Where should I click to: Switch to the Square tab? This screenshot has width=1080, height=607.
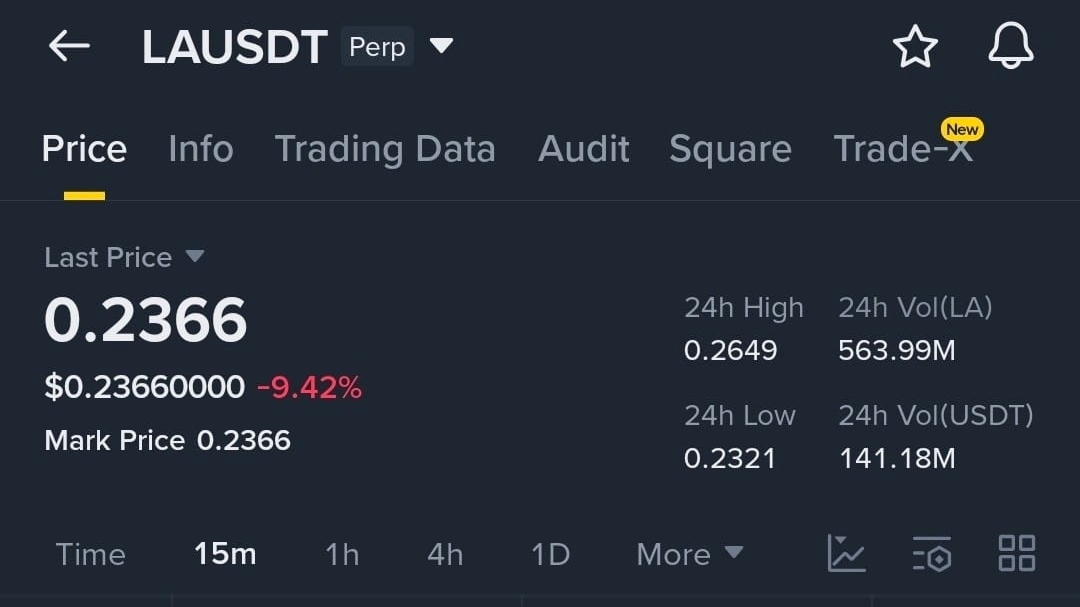coord(730,149)
